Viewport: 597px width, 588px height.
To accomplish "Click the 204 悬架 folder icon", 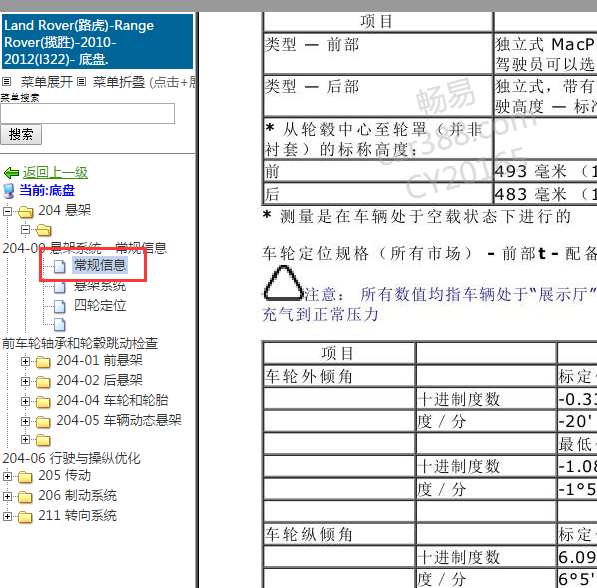I will tap(26, 212).
